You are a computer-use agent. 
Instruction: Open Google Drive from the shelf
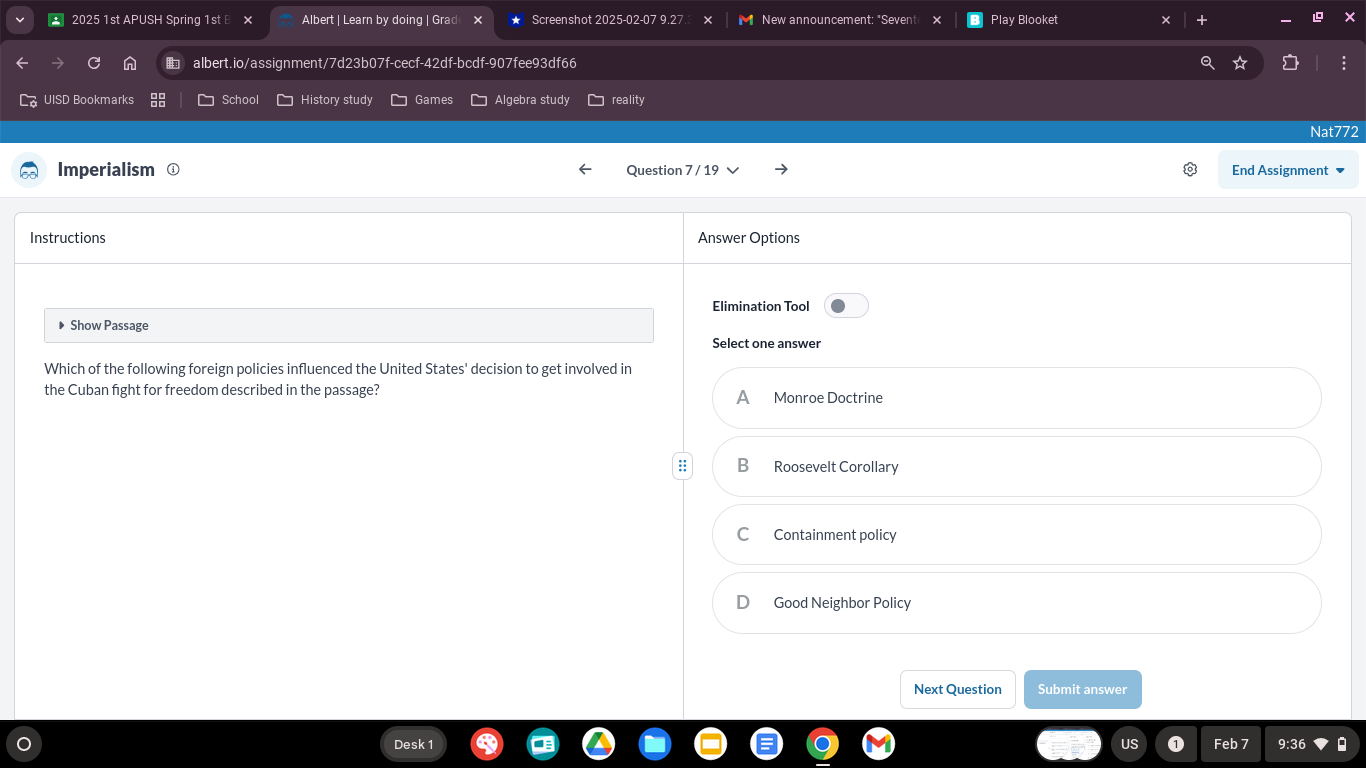(599, 744)
